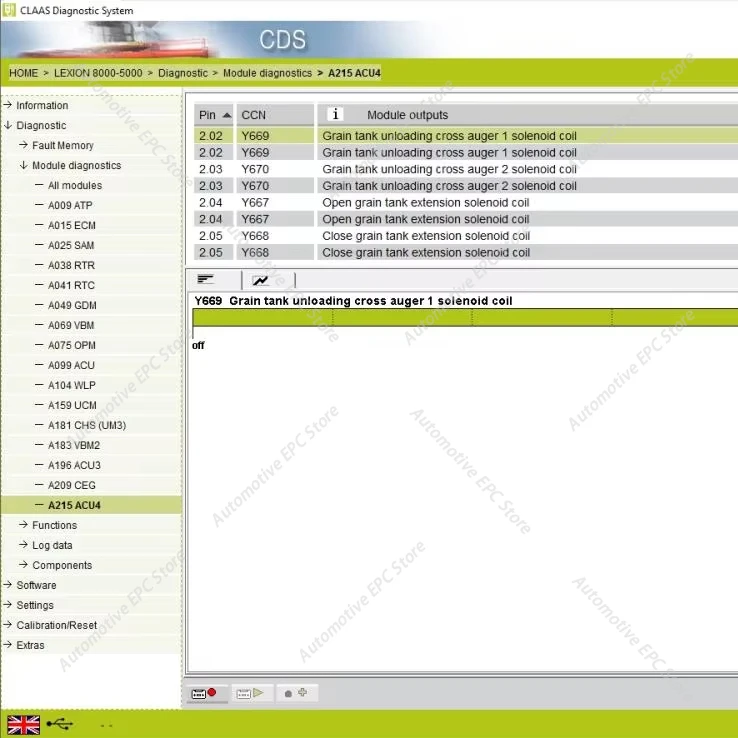Screen dimensions: 738x738
Task: Sort by the Pin column sort arrow
Action: (227, 115)
